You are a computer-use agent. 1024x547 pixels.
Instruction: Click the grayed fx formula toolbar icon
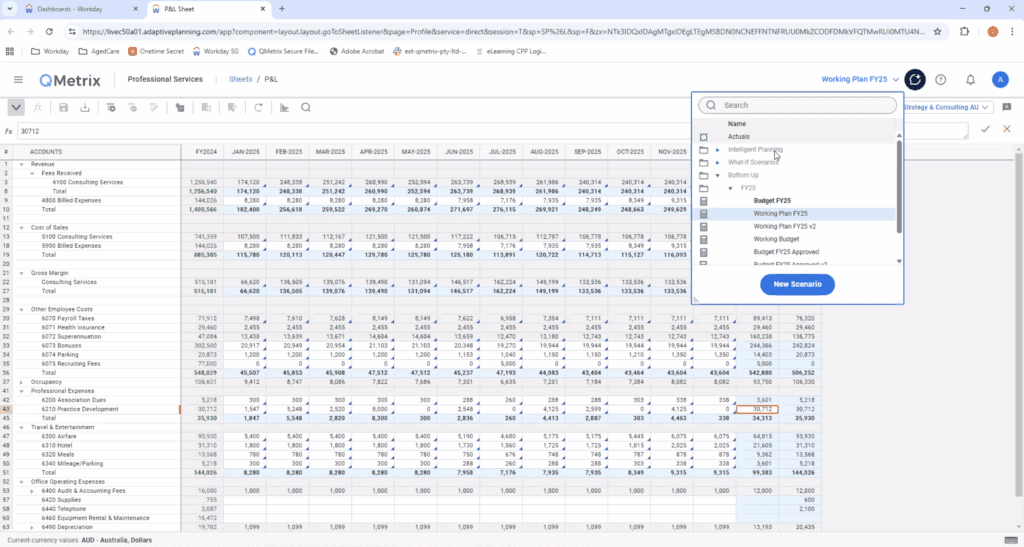(38, 108)
